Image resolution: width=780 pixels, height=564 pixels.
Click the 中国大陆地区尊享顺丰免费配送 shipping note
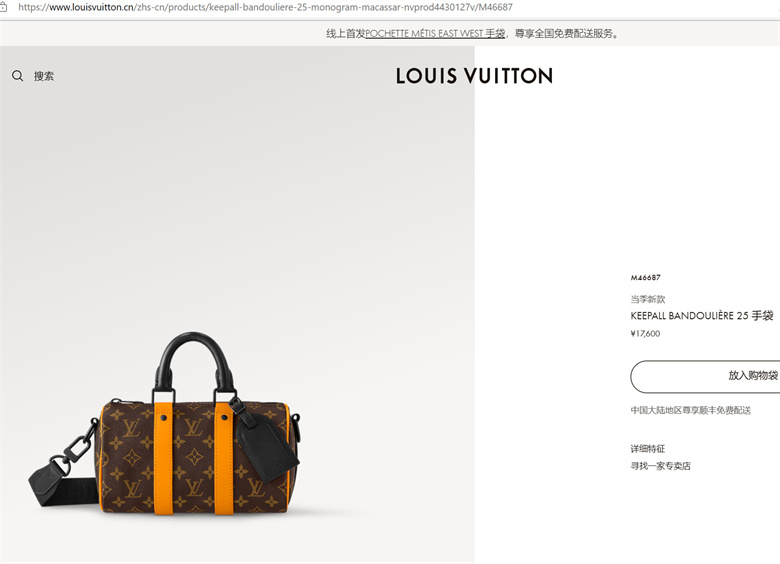click(x=690, y=410)
